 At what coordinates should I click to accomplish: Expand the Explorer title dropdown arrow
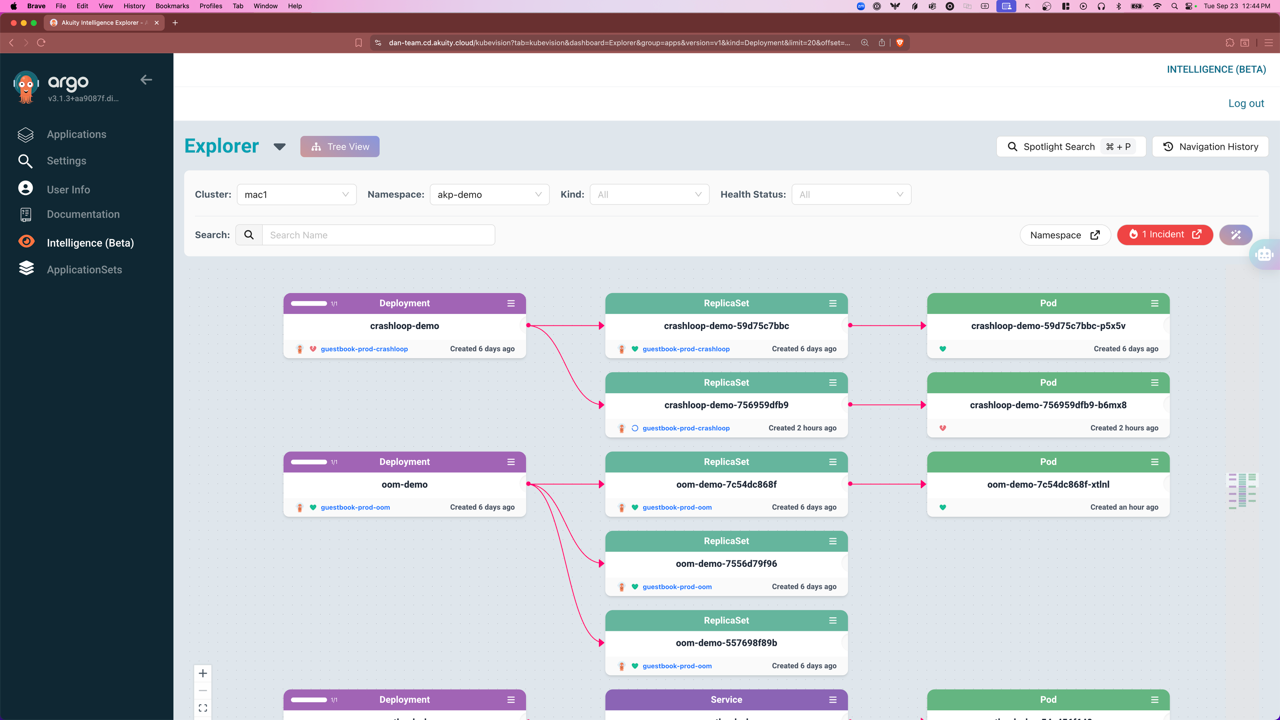[280, 147]
